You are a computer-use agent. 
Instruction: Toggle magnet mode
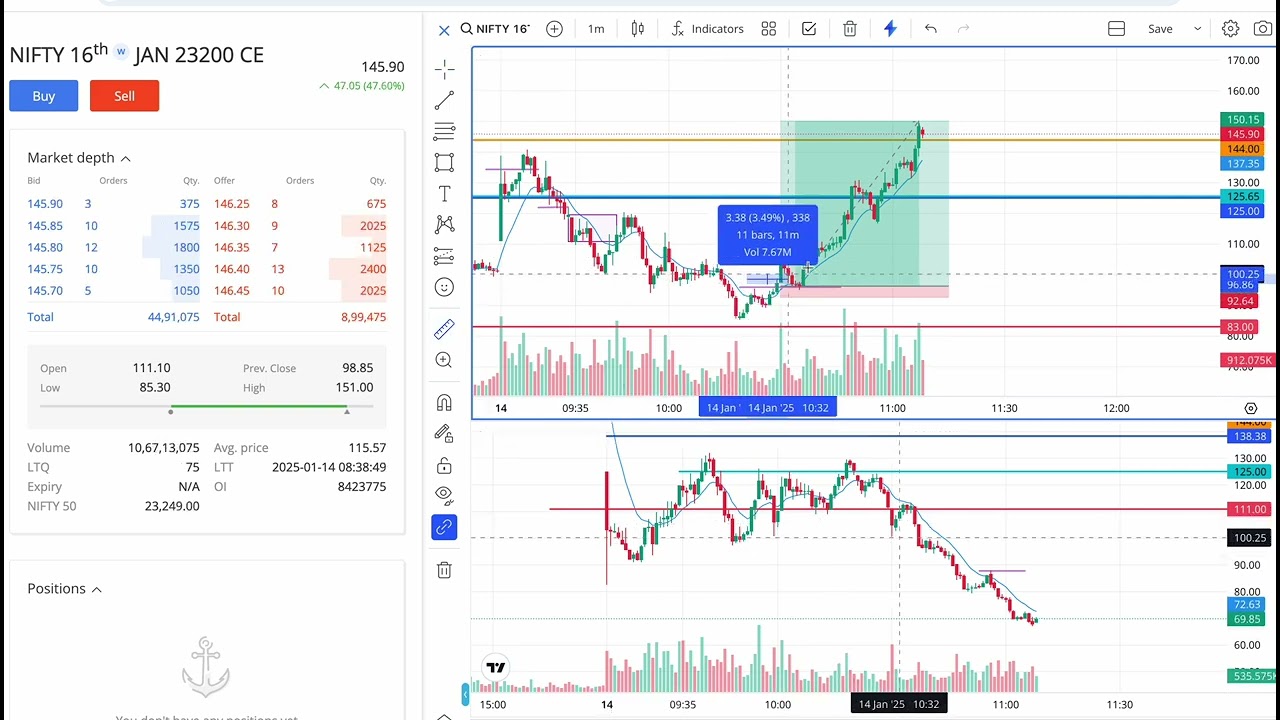tap(445, 402)
